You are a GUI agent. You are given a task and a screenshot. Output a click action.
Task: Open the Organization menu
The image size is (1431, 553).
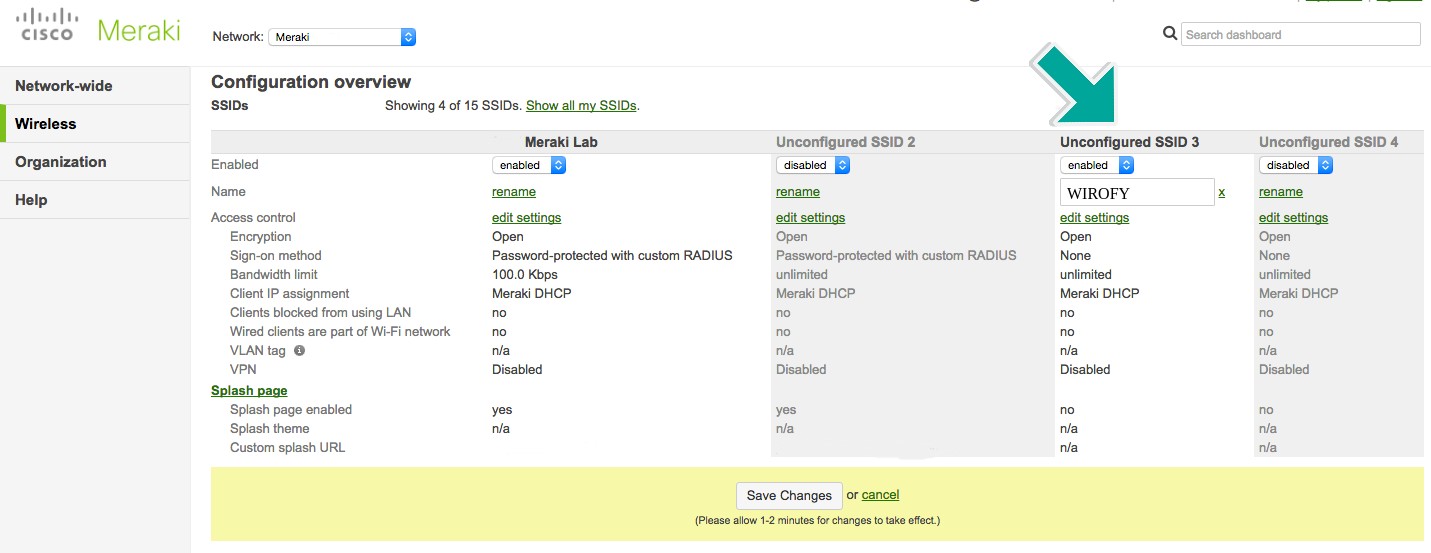[x=61, y=162]
